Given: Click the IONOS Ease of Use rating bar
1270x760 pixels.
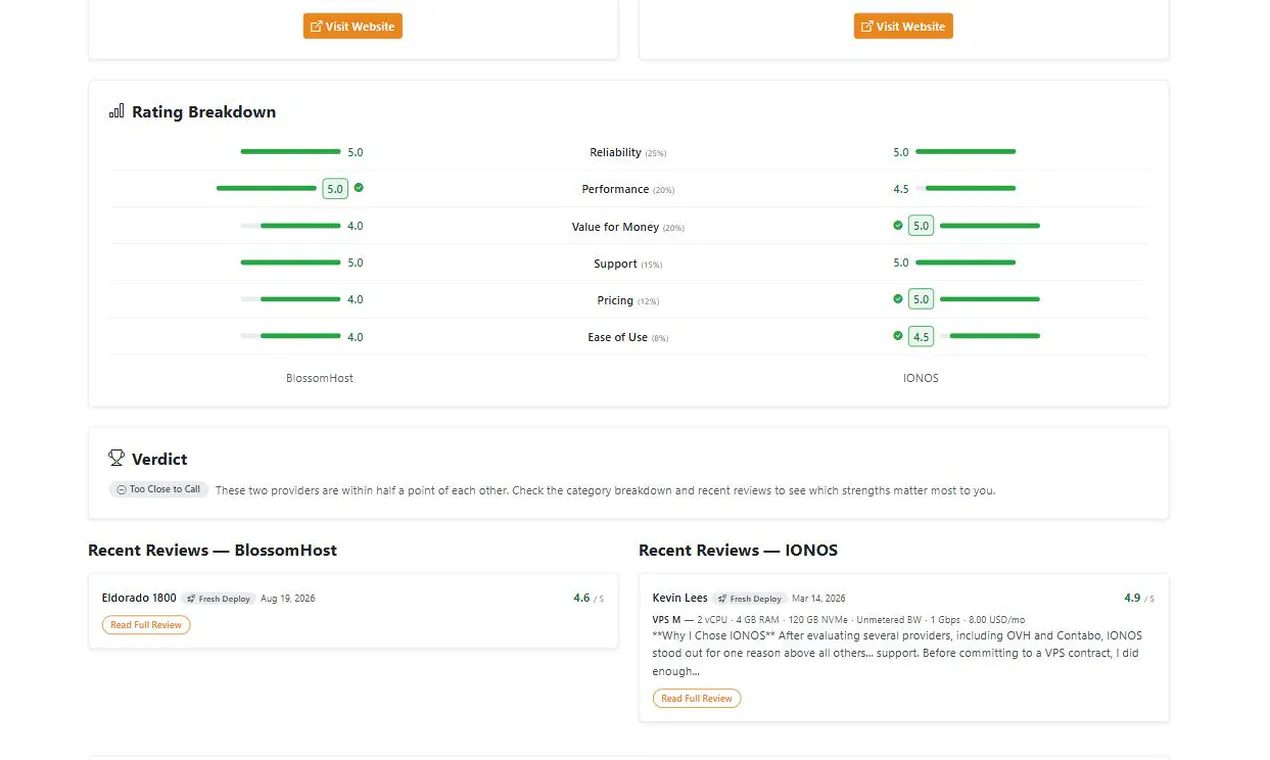Looking at the screenshot, I should (x=990, y=336).
